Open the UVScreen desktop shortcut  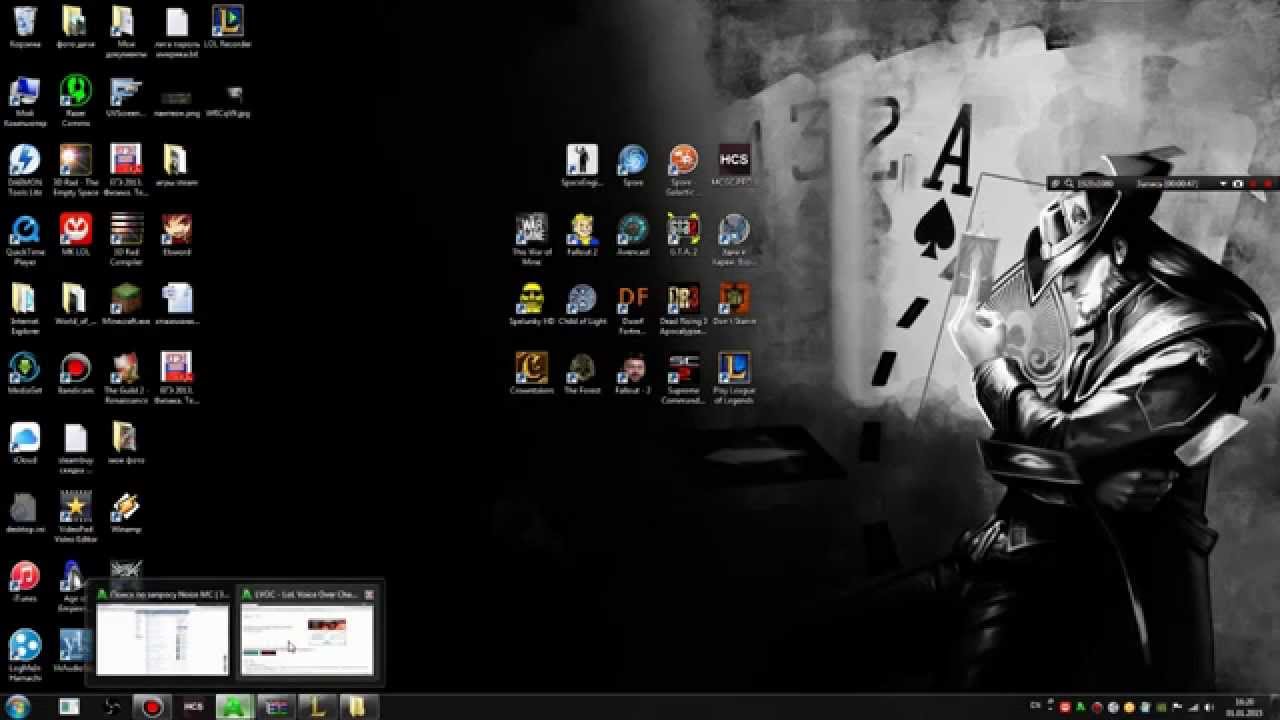tap(126, 96)
